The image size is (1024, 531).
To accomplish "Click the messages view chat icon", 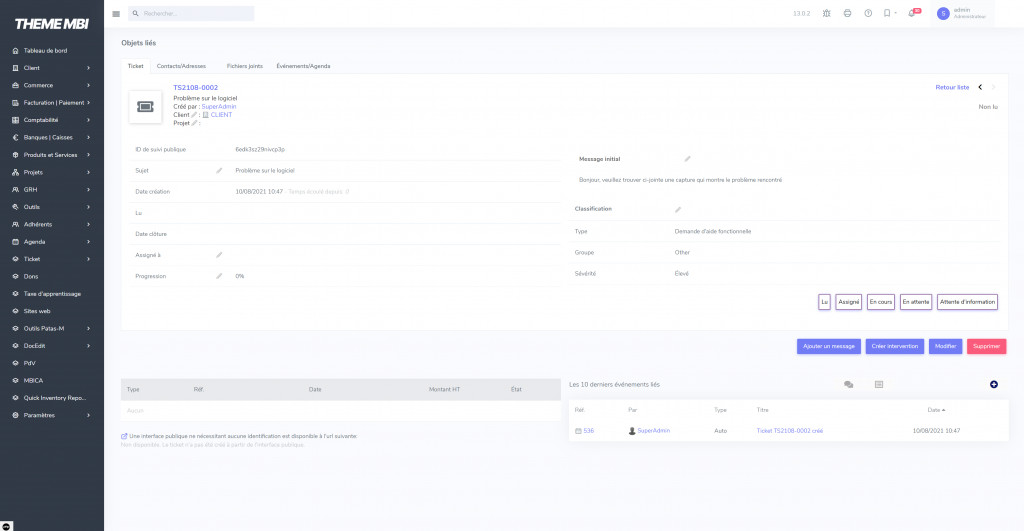I will 848,385.
